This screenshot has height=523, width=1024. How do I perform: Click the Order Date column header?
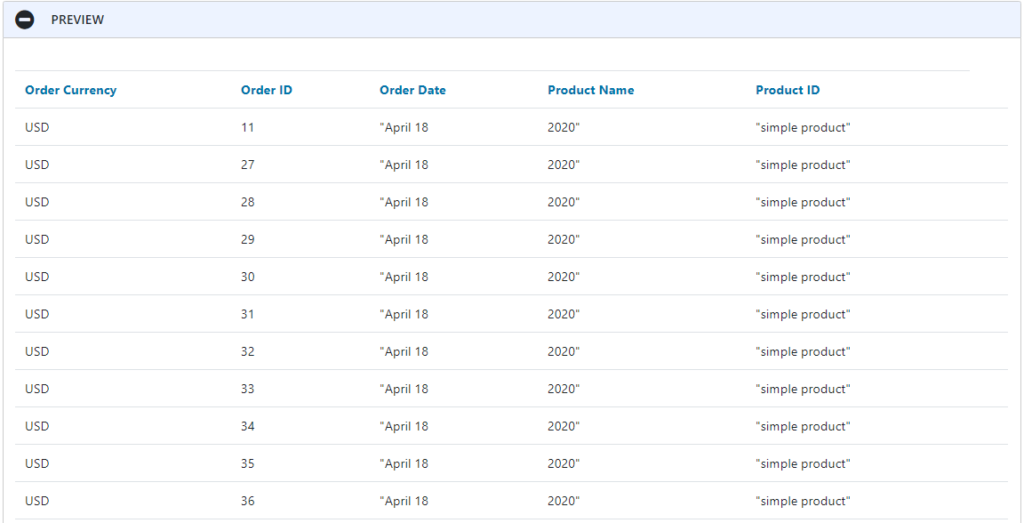coord(413,90)
